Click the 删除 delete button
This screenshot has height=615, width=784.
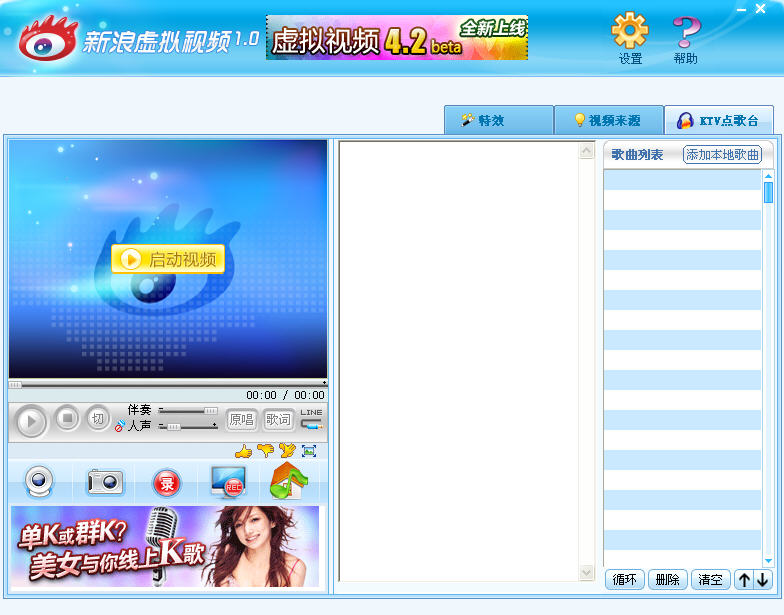click(668, 580)
